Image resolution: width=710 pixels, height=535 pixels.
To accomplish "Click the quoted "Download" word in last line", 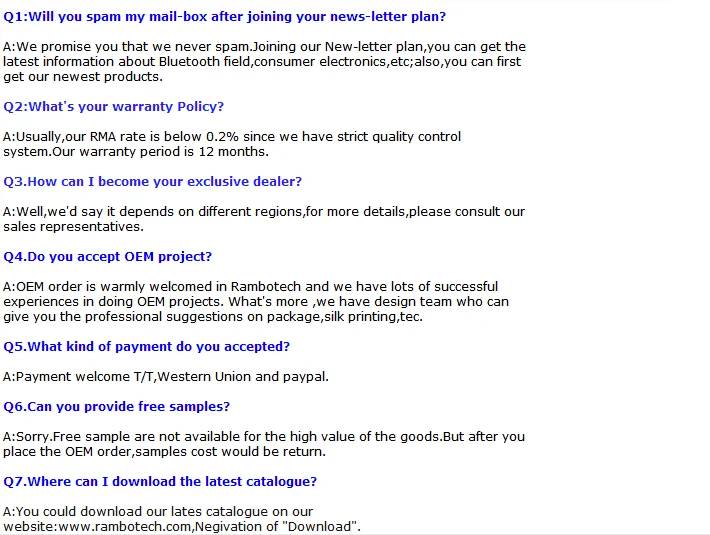I will [325, 527].
